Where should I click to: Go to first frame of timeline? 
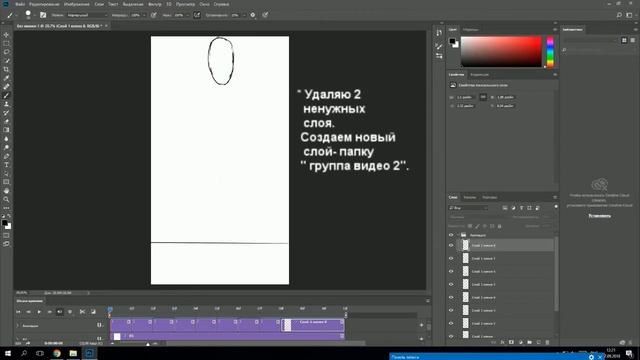coord(18,312)
